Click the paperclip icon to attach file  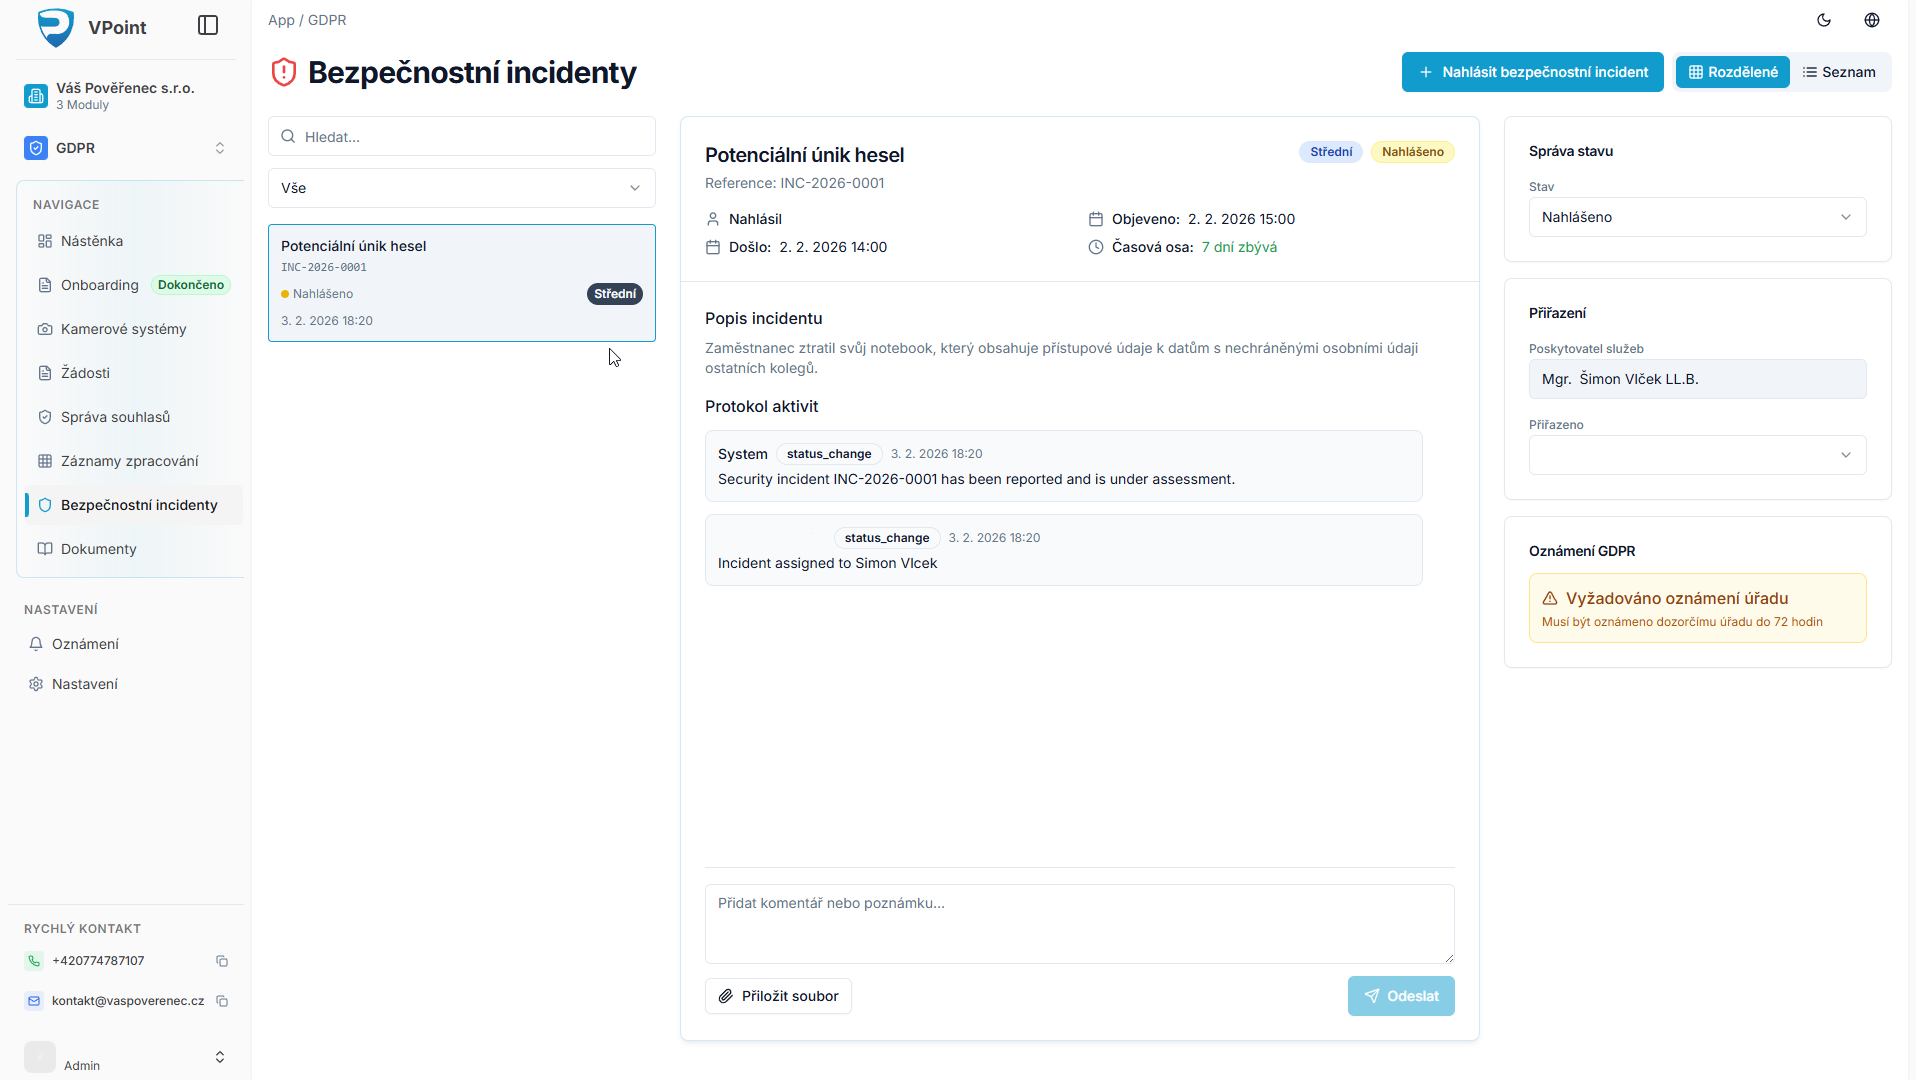tap(726, 996)
